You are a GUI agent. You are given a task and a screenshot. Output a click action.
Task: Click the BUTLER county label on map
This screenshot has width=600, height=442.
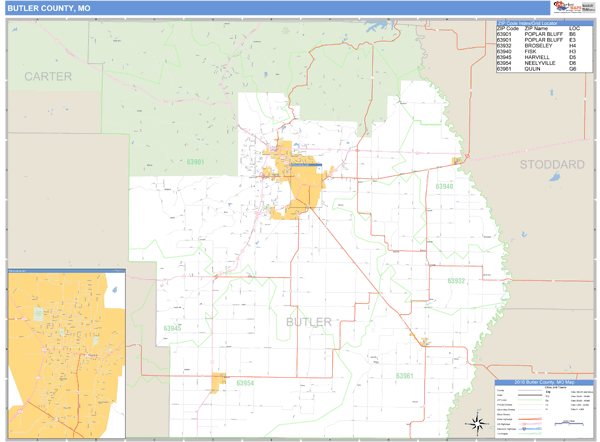[x=308, y=321]
